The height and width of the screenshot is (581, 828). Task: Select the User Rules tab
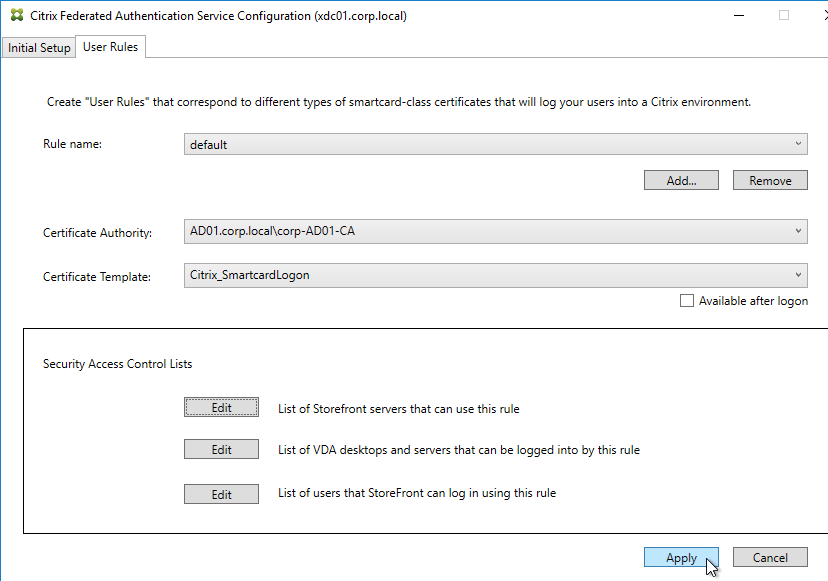(x=110, y=47)
